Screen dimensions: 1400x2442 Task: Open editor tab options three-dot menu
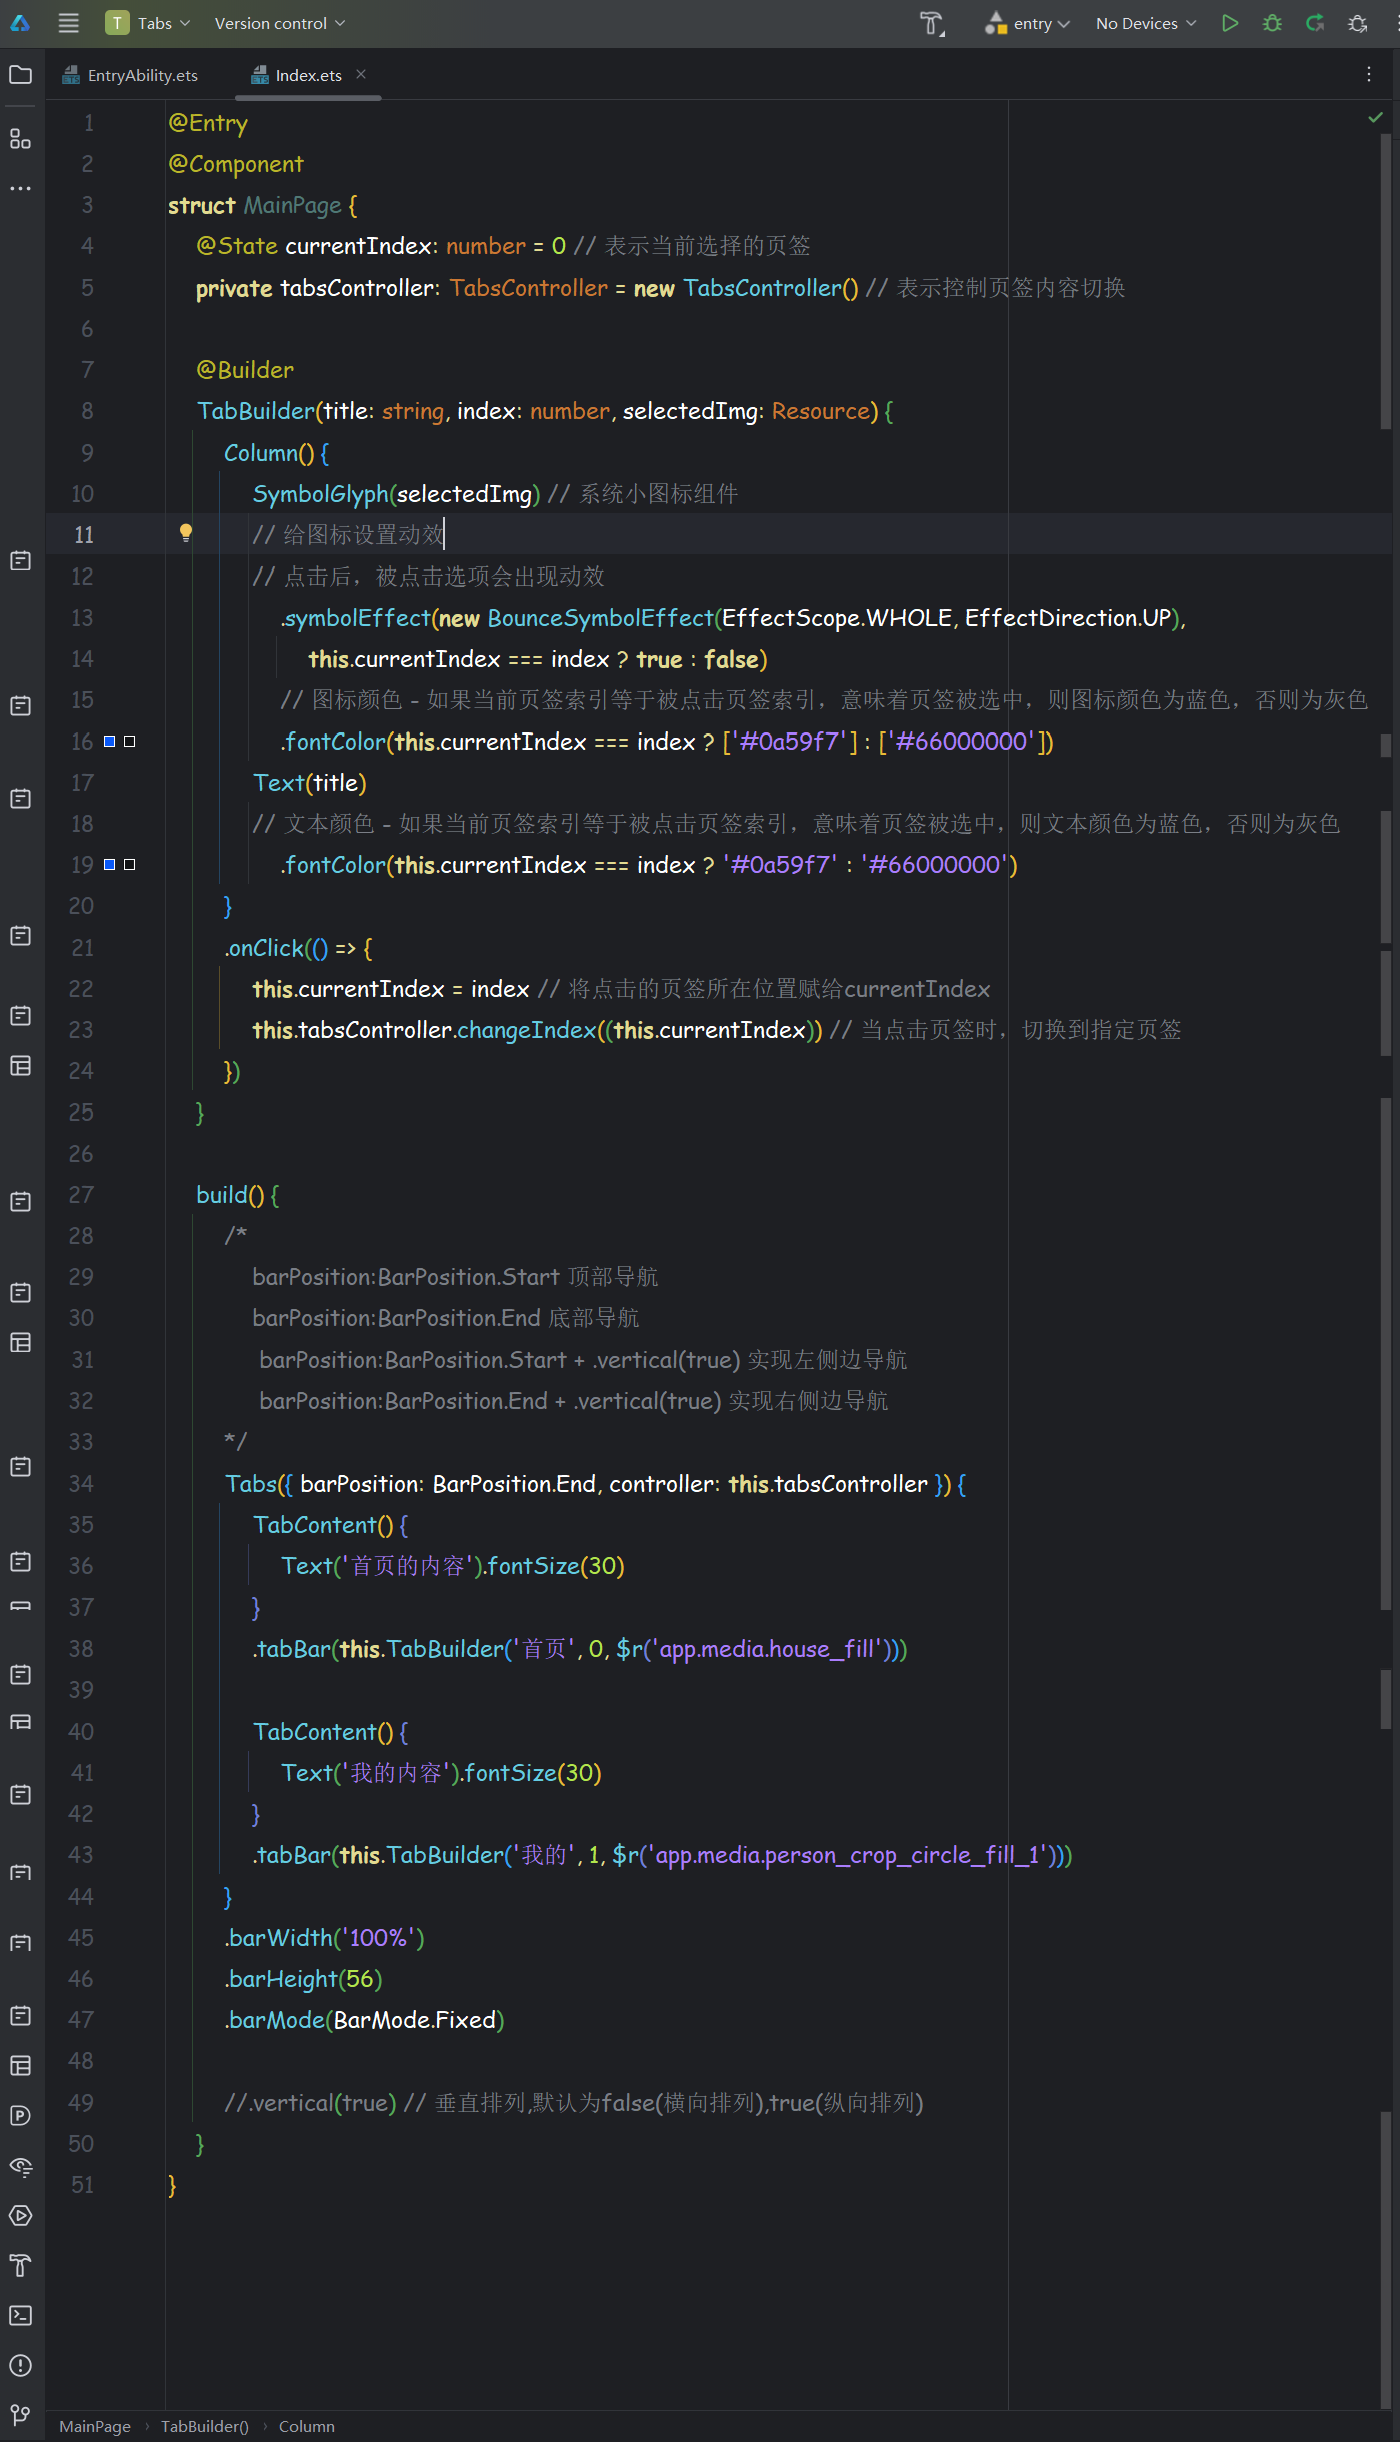[1368, 74]
